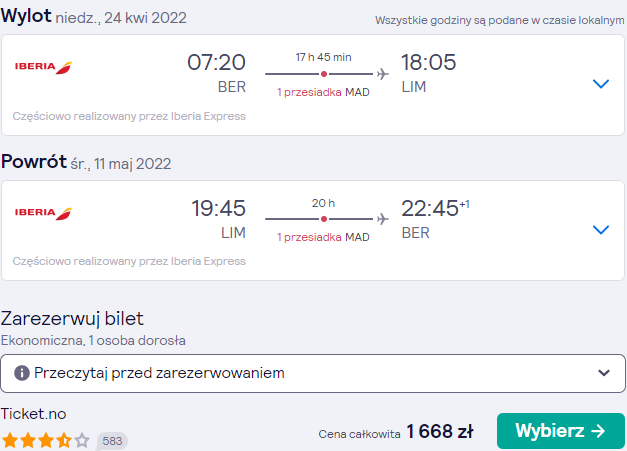Click outbound 1 przesiadka MAD label
Viewport: 627px width, 451px height.
tap(323, 92)
